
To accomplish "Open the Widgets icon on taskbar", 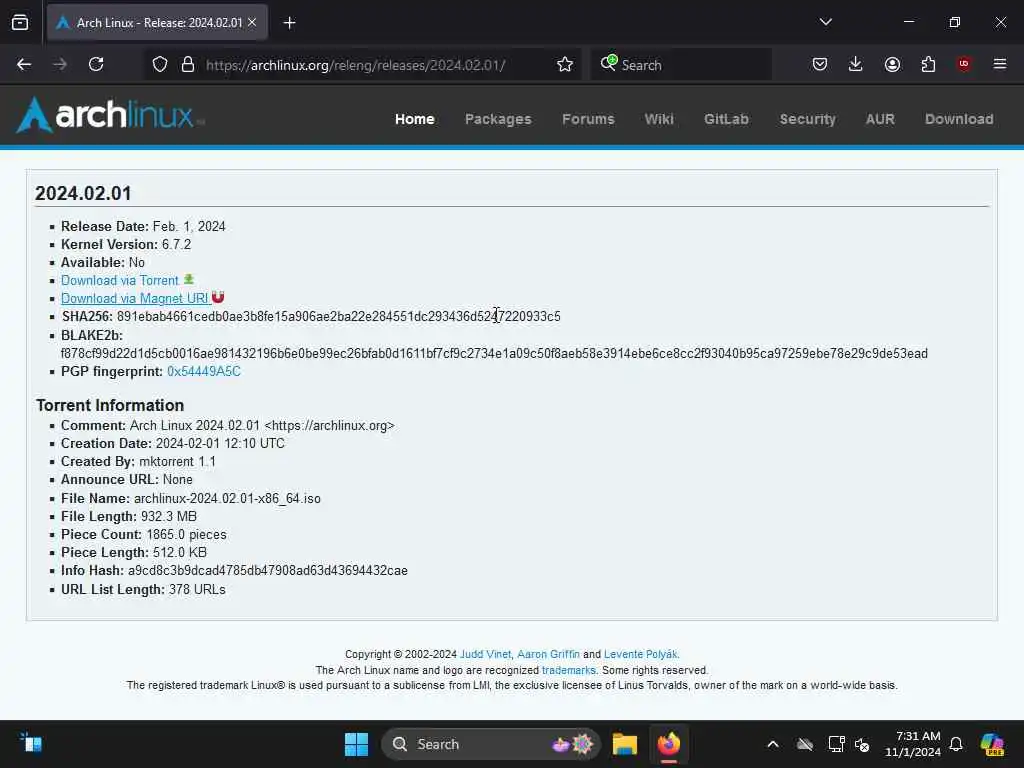I will (31, 743).
